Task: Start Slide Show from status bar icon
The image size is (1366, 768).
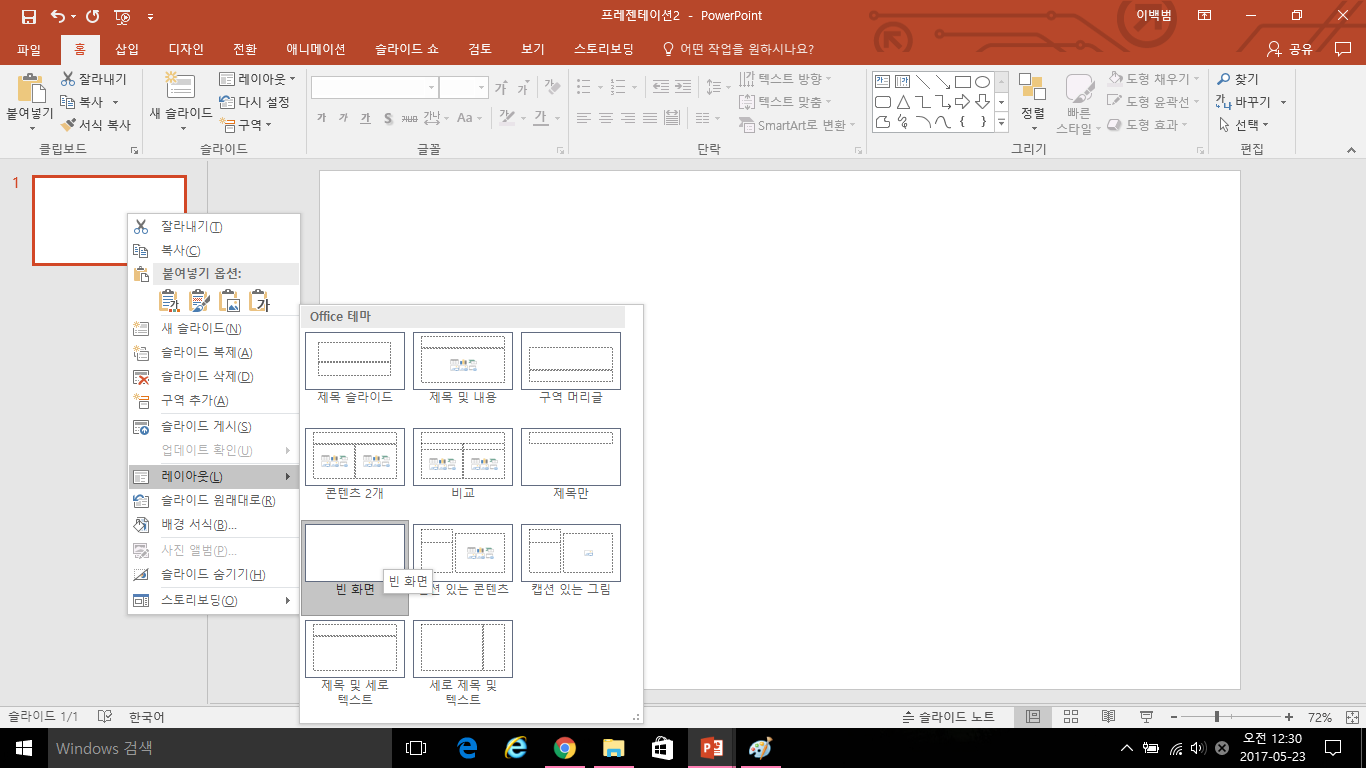Action: (x=1146, y=717)
